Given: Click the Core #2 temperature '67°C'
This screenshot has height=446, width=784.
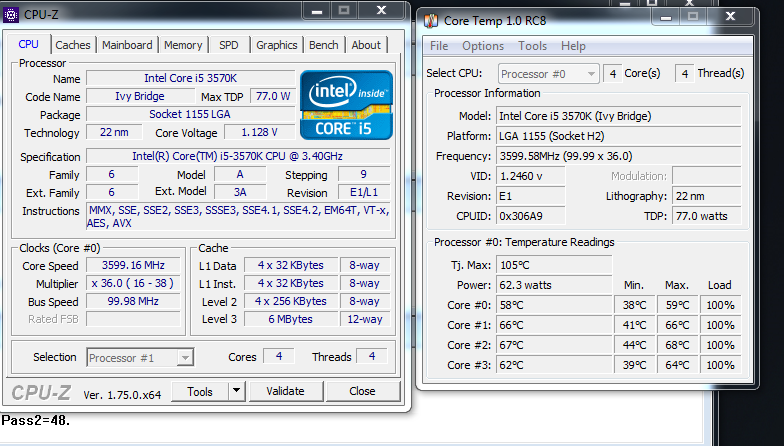Looking at the screenshot, I should point(554,345).
